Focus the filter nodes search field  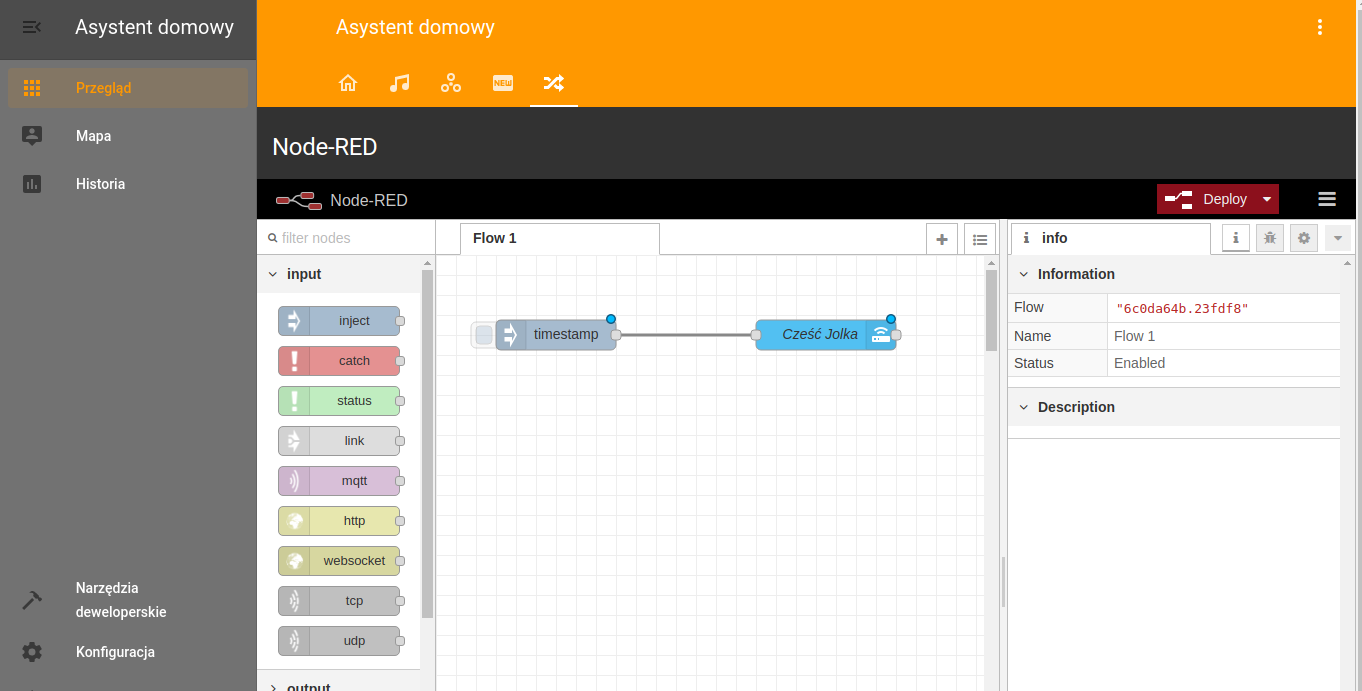click(x=346, y=238)
